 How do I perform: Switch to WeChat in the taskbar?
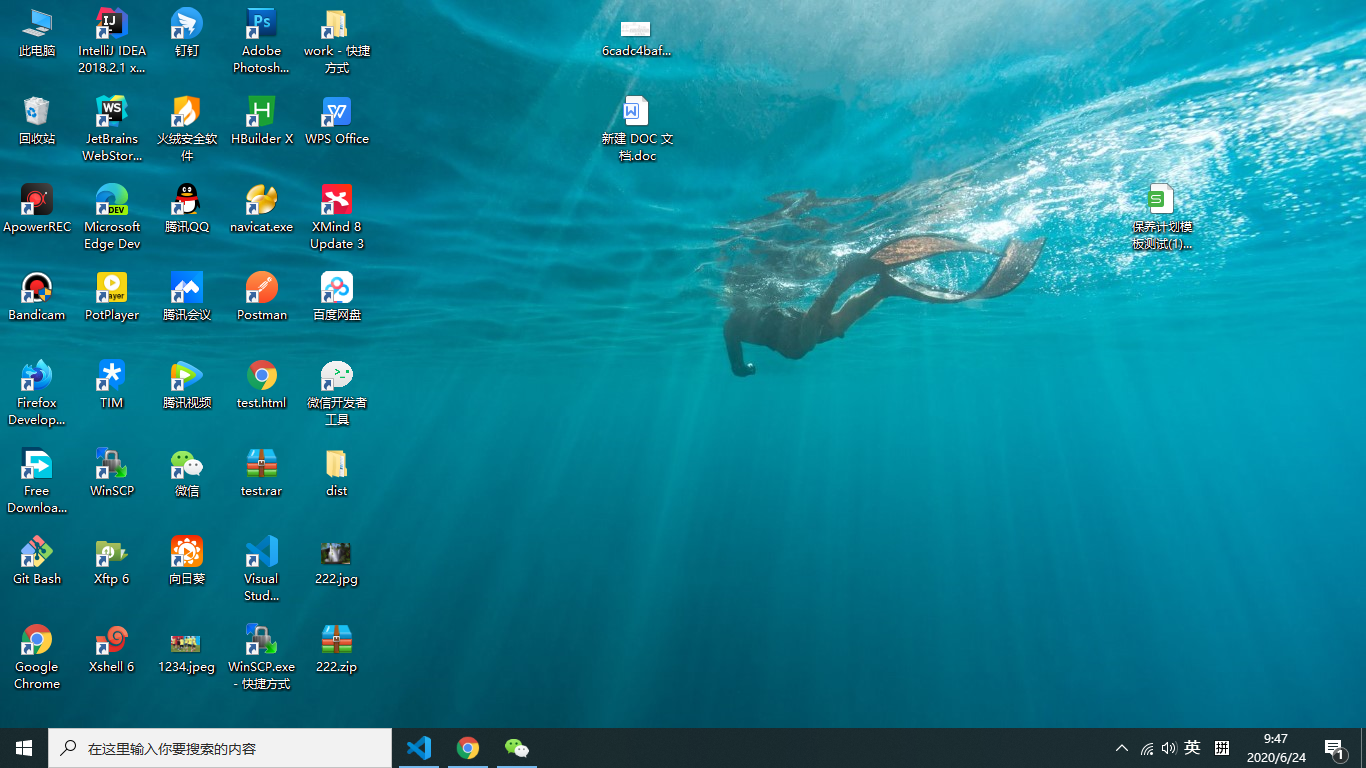(516, 748)
